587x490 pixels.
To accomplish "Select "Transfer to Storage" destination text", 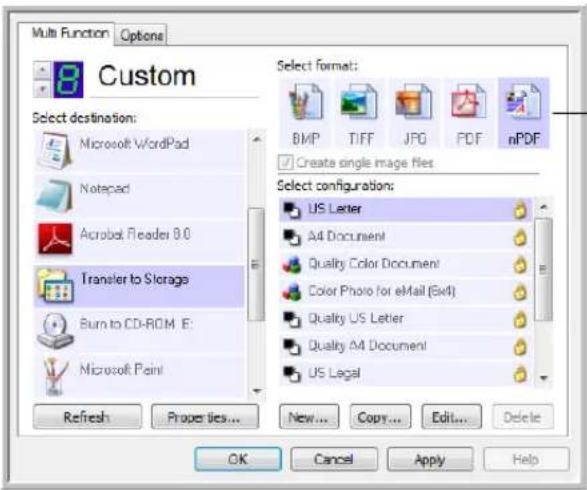I will 135,279.
